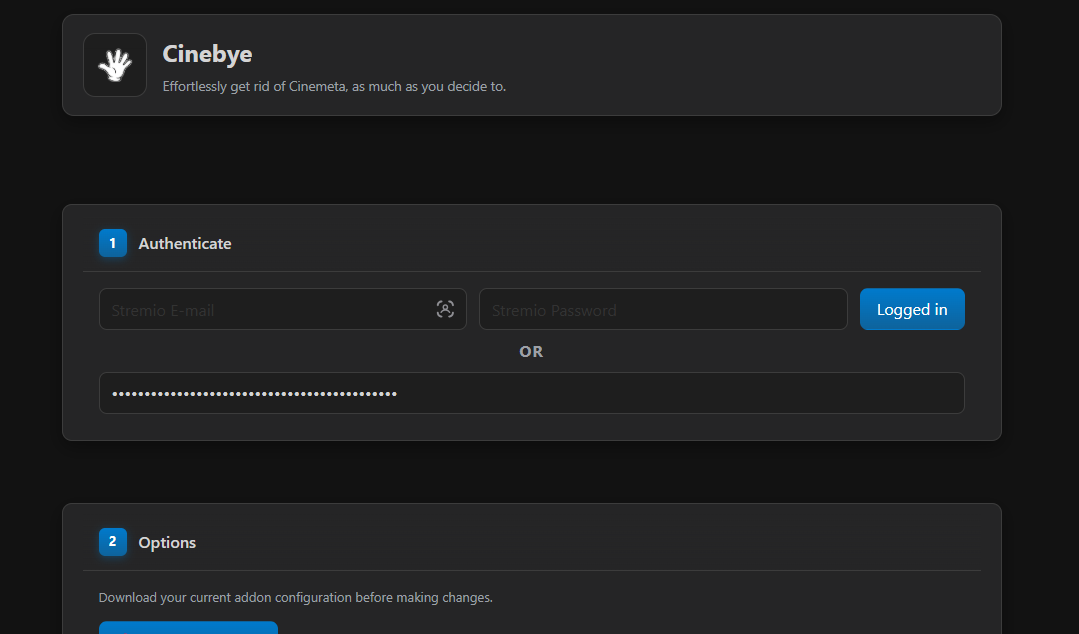The height and width of the screenshot is (634, 1079).
Task: Focus the Stremio Password input field
Action: 662,310
